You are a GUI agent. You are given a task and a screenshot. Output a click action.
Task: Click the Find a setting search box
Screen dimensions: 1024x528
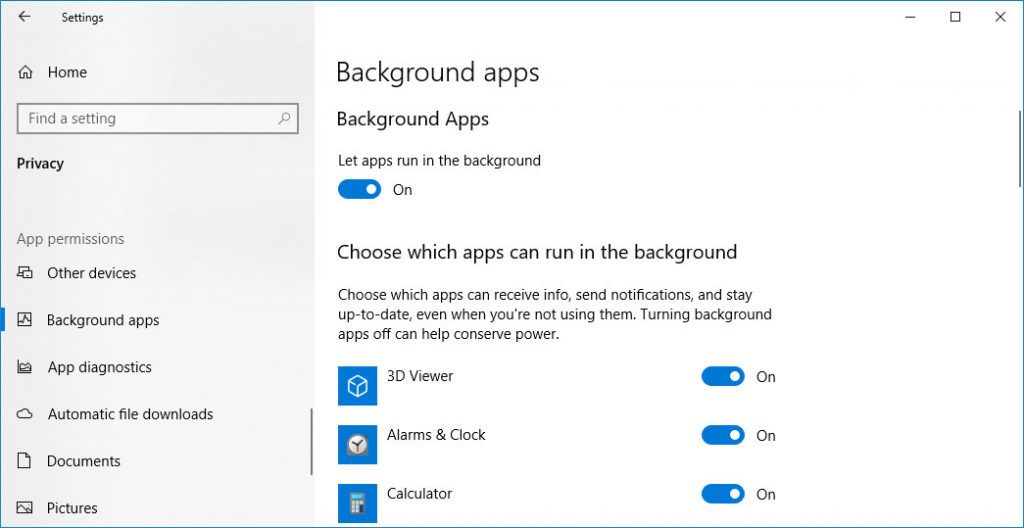157,118
